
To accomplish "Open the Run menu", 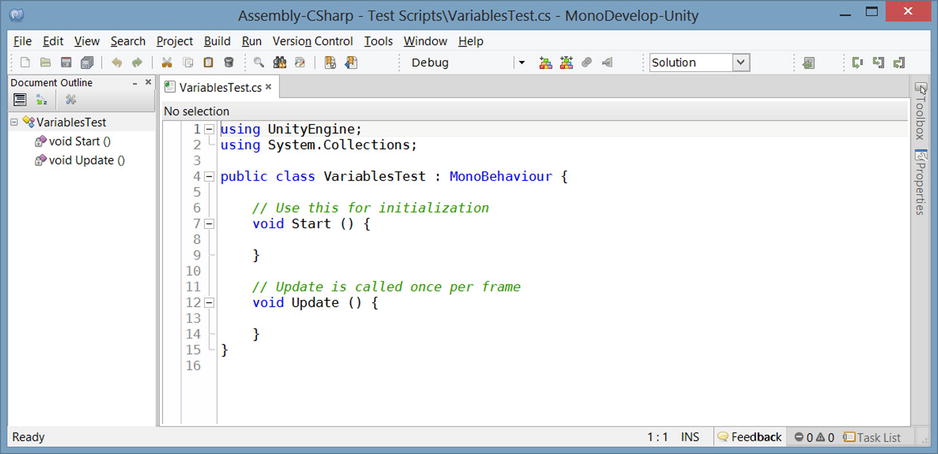I will [252, 41].
